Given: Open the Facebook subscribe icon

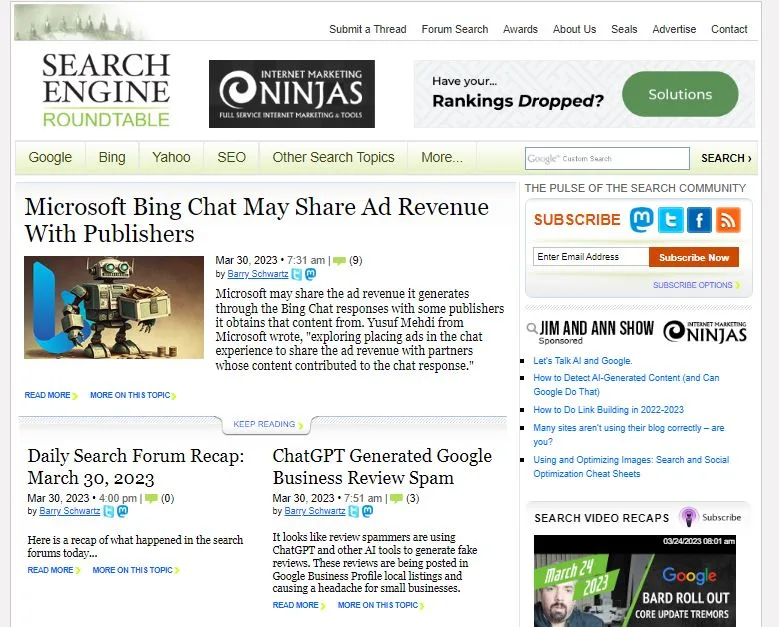Looking at the screenshot, I should (700, 220).
